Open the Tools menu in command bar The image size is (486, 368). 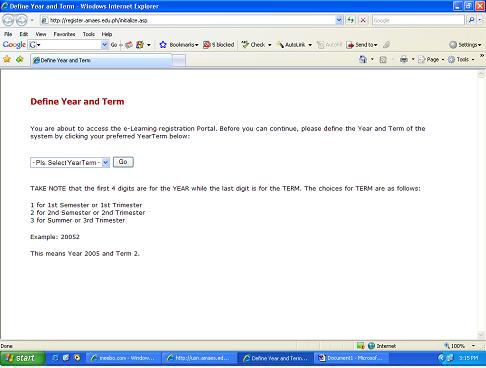[461, 60]
